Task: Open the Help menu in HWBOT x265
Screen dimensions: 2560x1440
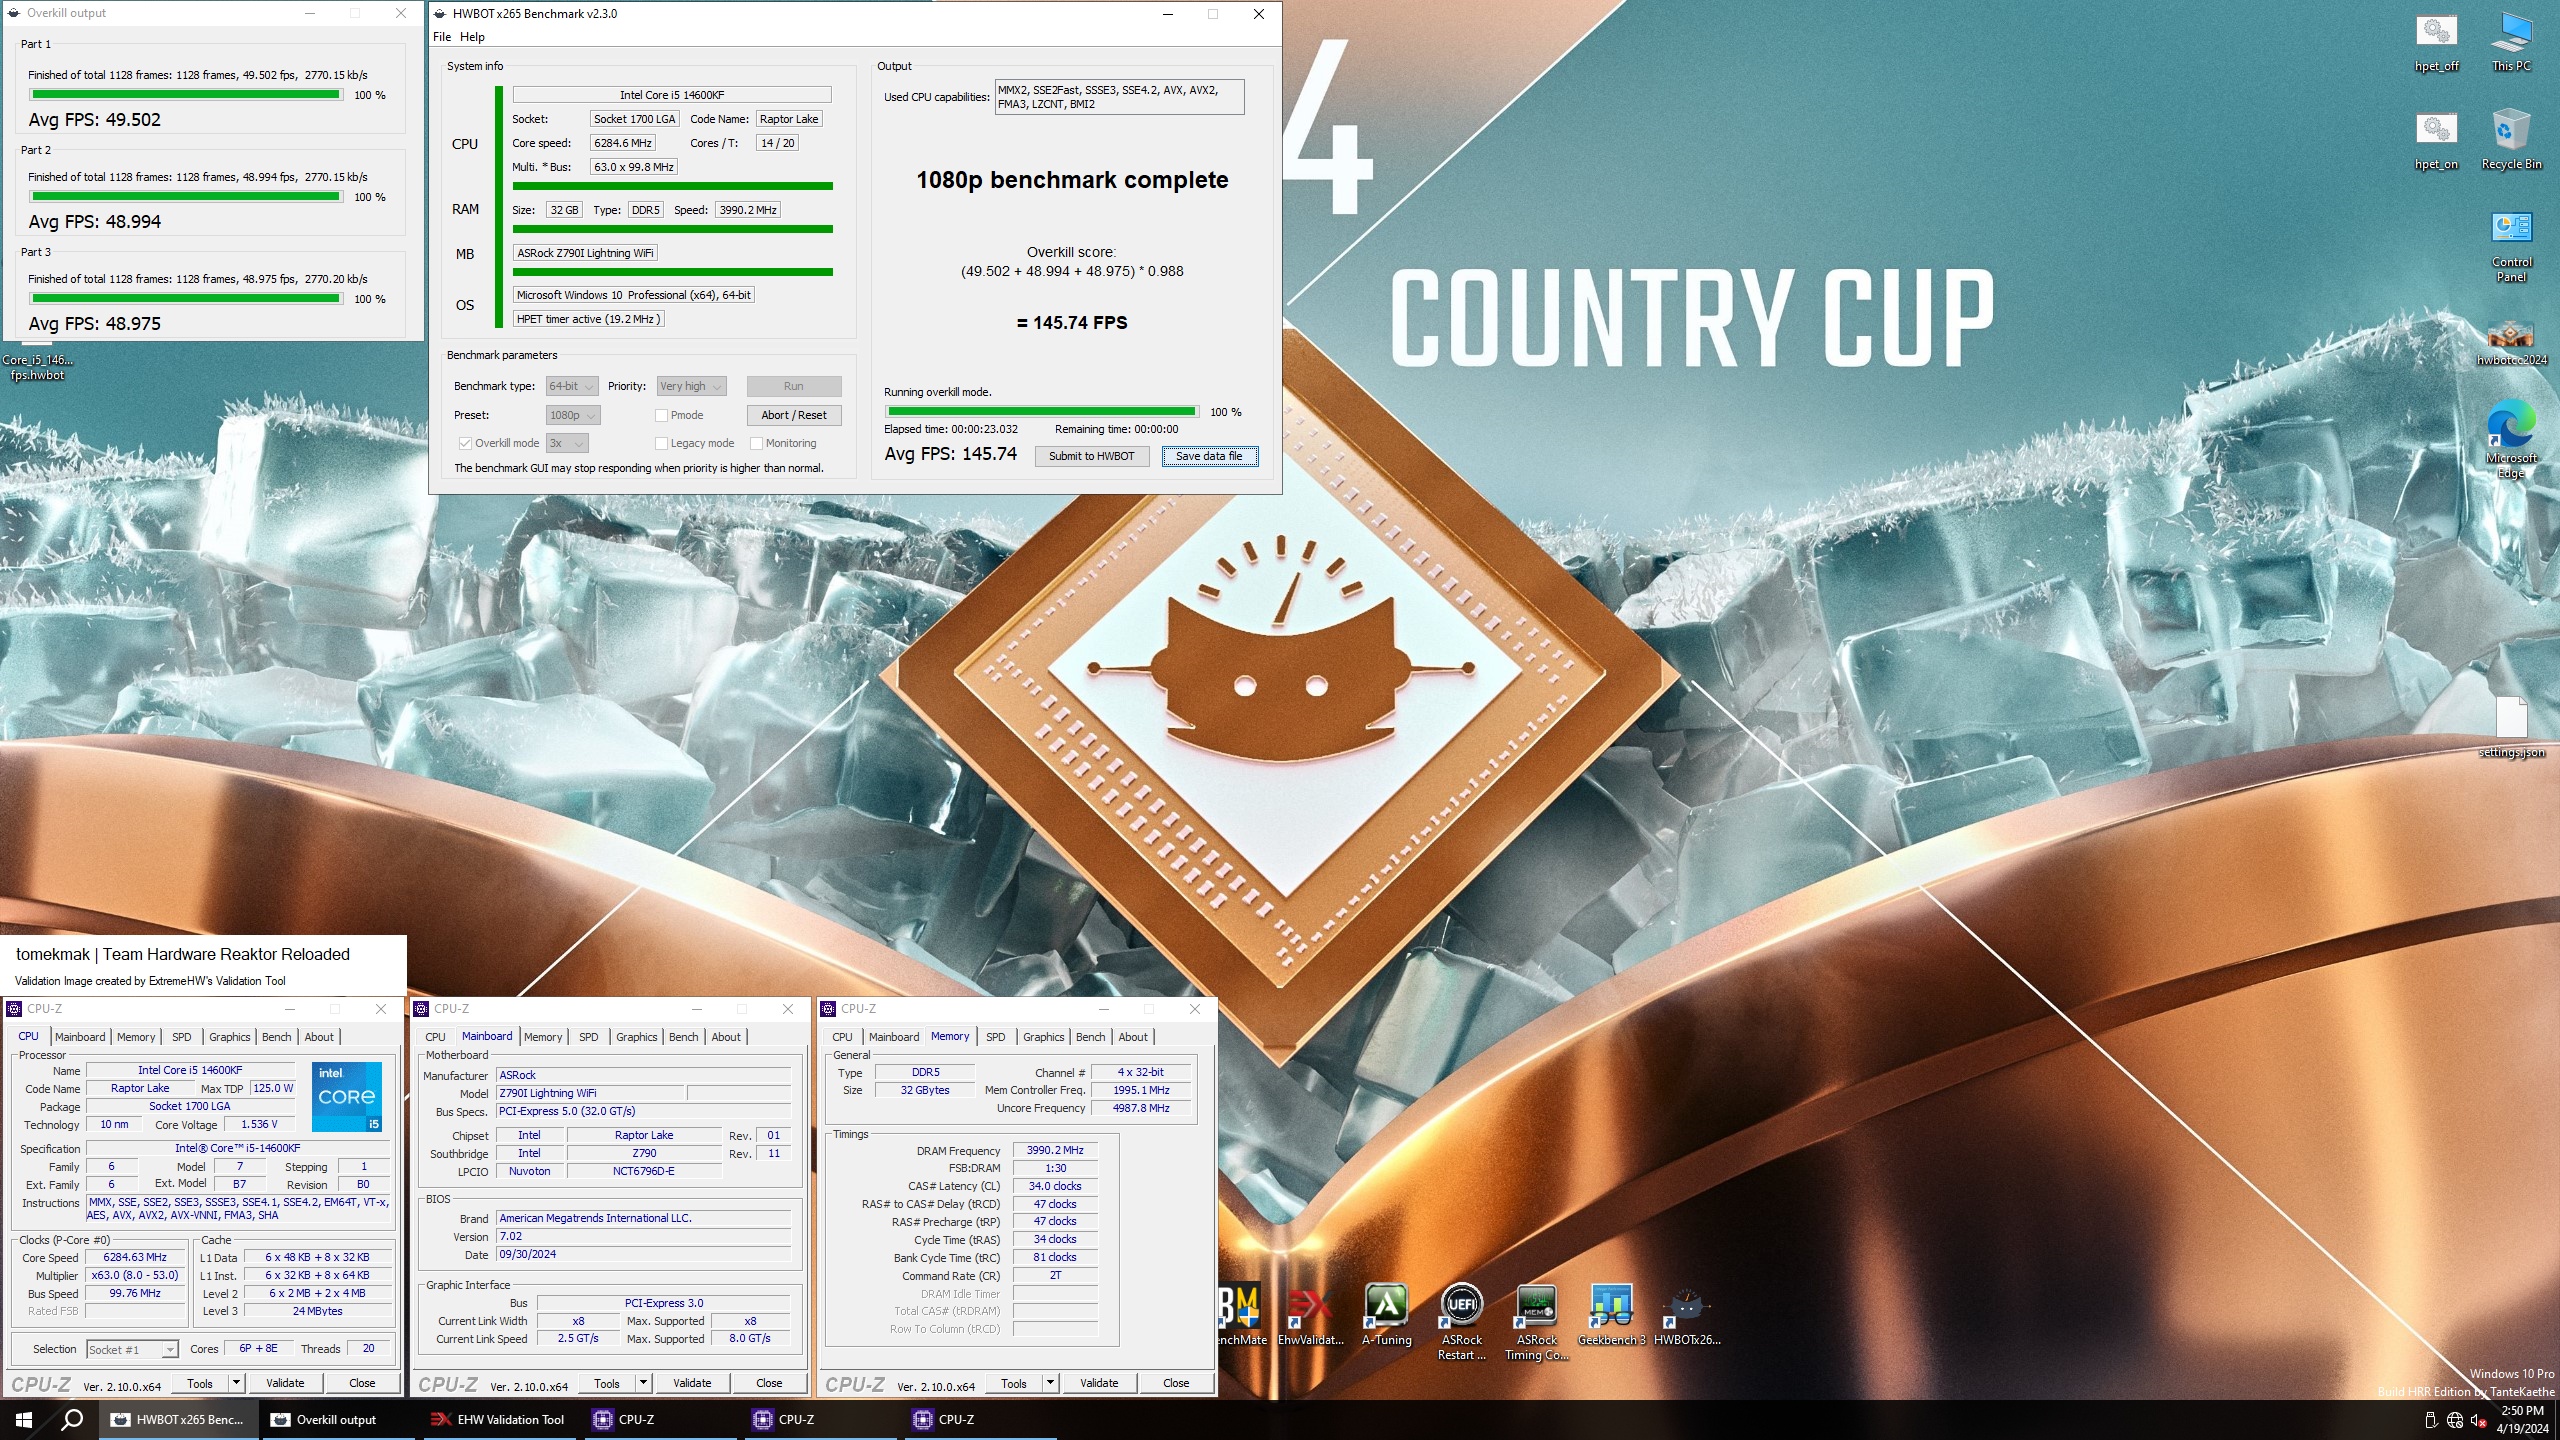Action: click(x=472, y=37)
